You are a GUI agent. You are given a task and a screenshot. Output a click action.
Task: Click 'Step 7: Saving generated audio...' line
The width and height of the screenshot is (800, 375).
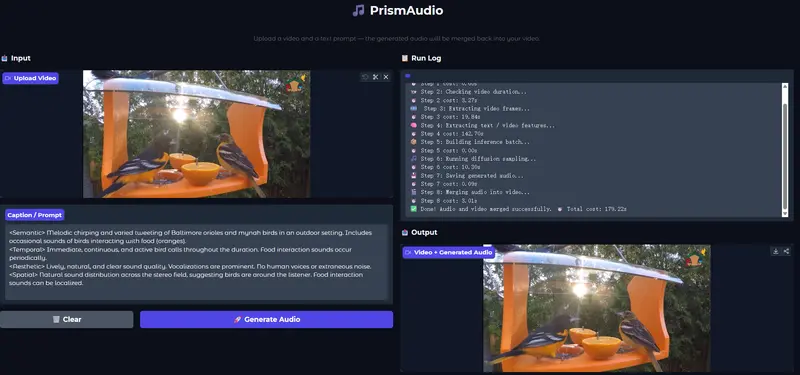click(472, 176)
